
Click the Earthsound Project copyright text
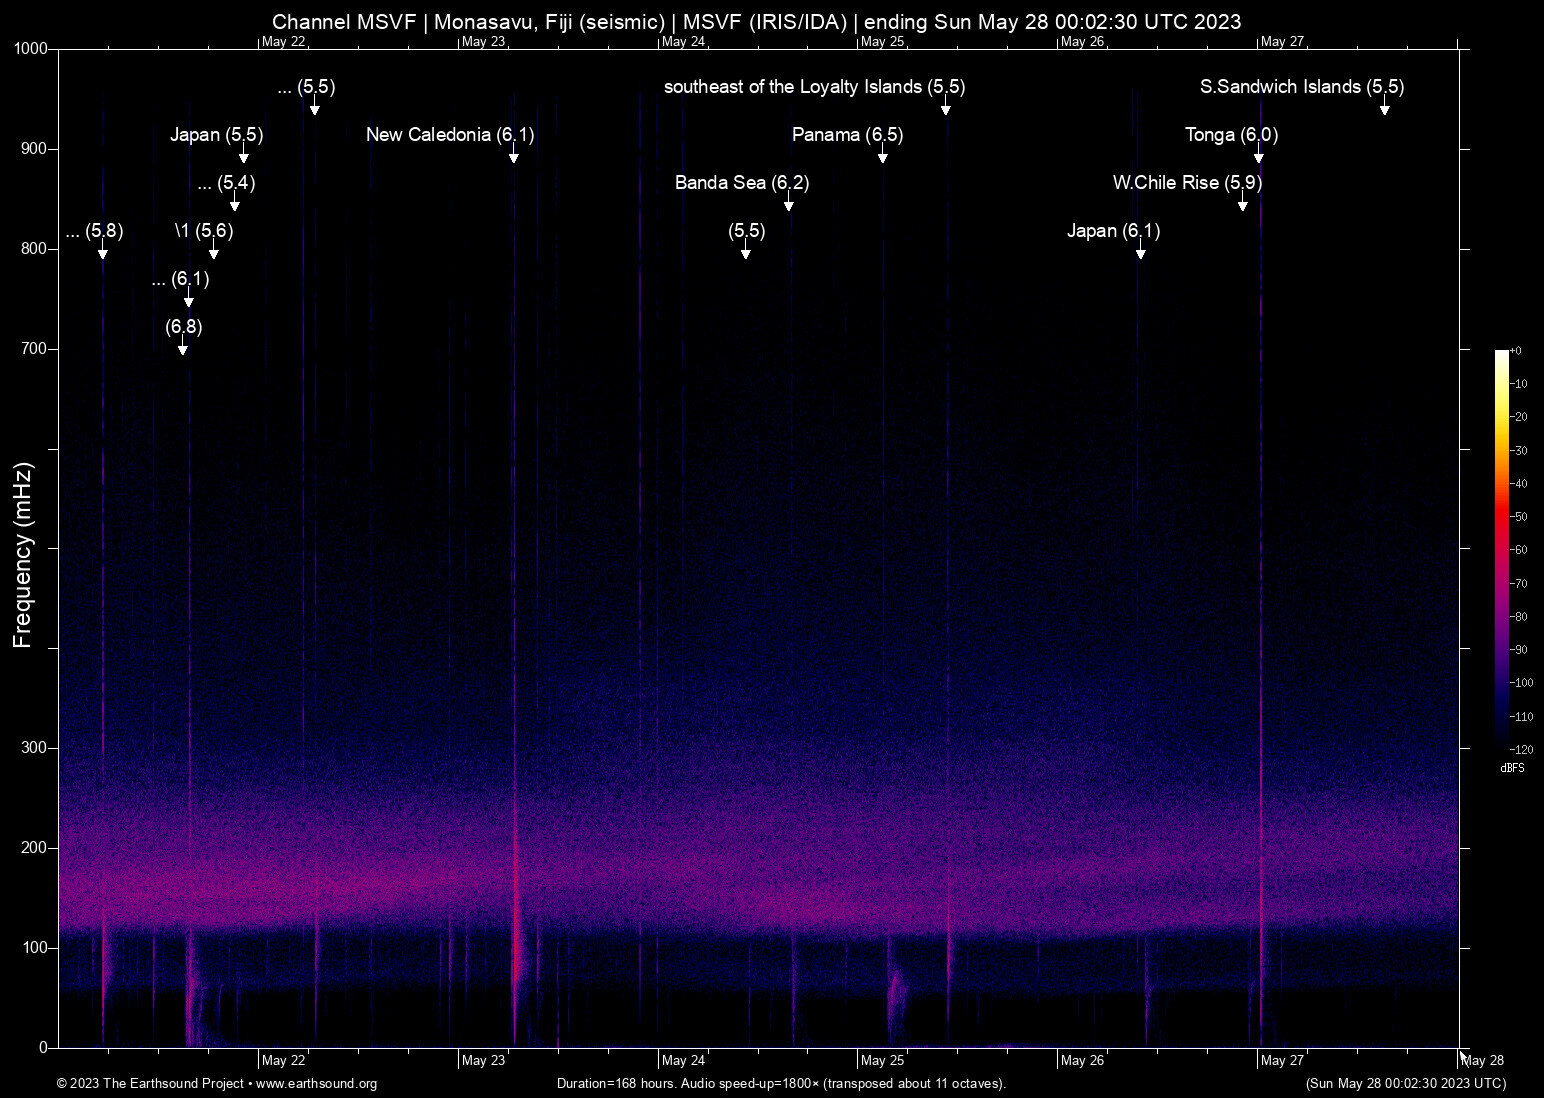click(150, 1084)
